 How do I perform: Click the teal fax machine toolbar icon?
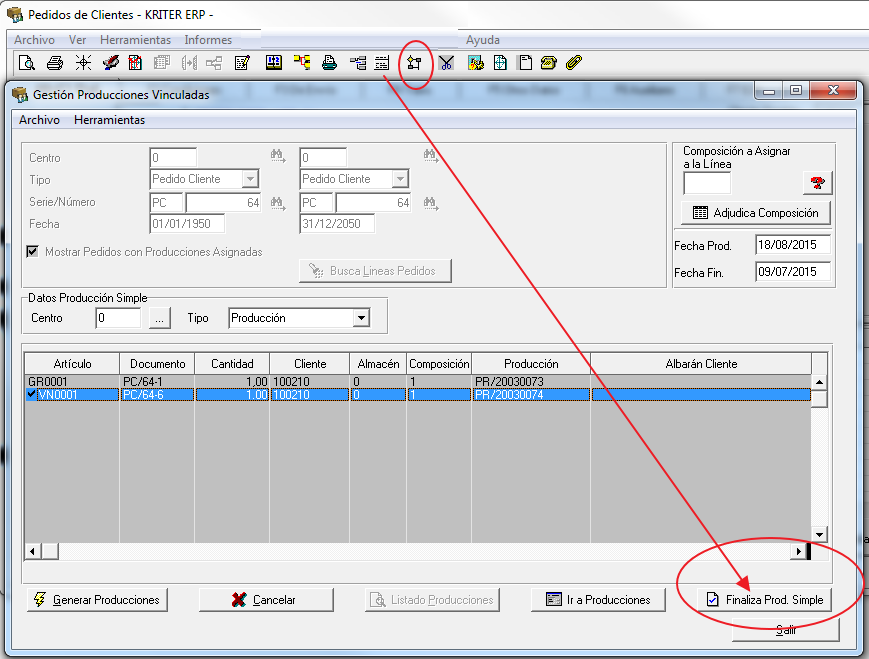[x=329, y=63]
